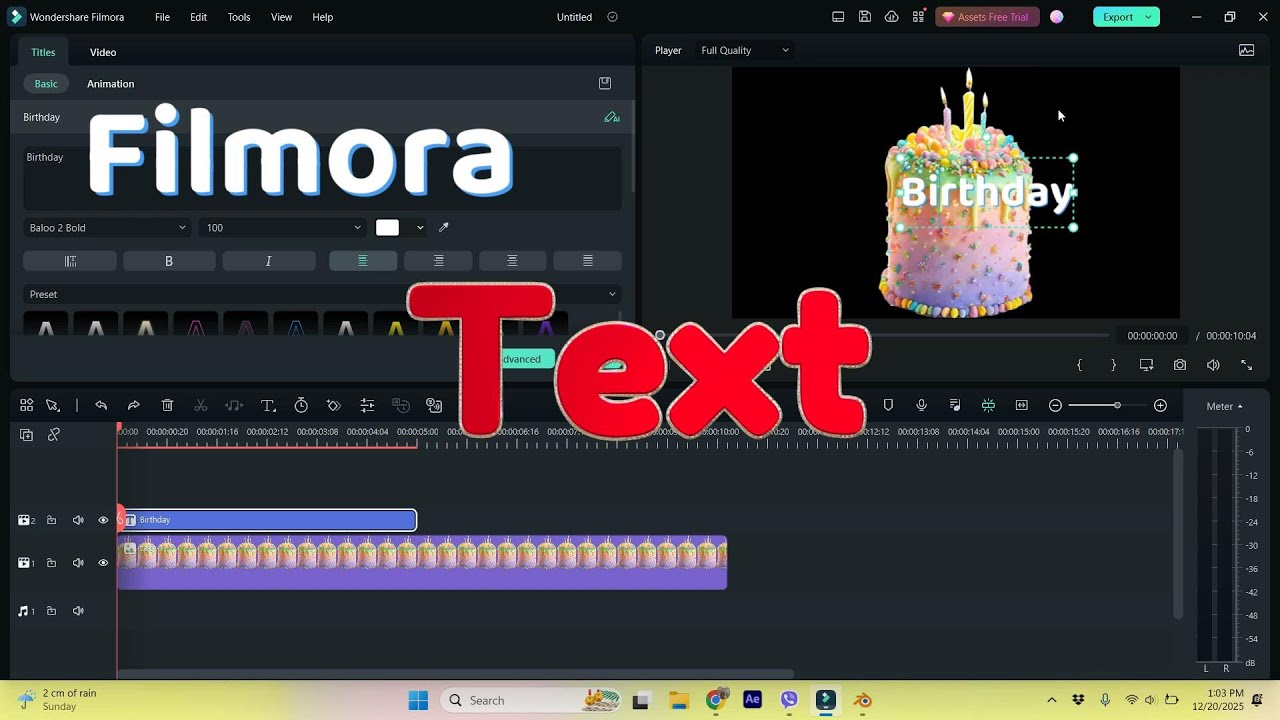Viewport: 1280px width, 720px height.
Task: Add a new track with add-track icon
Action: (26, 435)
